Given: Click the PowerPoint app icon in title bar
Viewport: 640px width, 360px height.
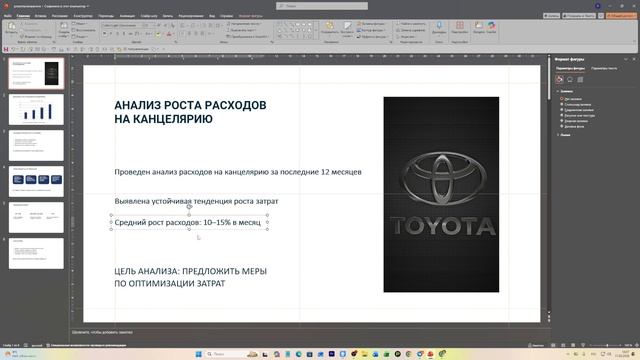Looking at the screenshot, I should pos(6,6).
